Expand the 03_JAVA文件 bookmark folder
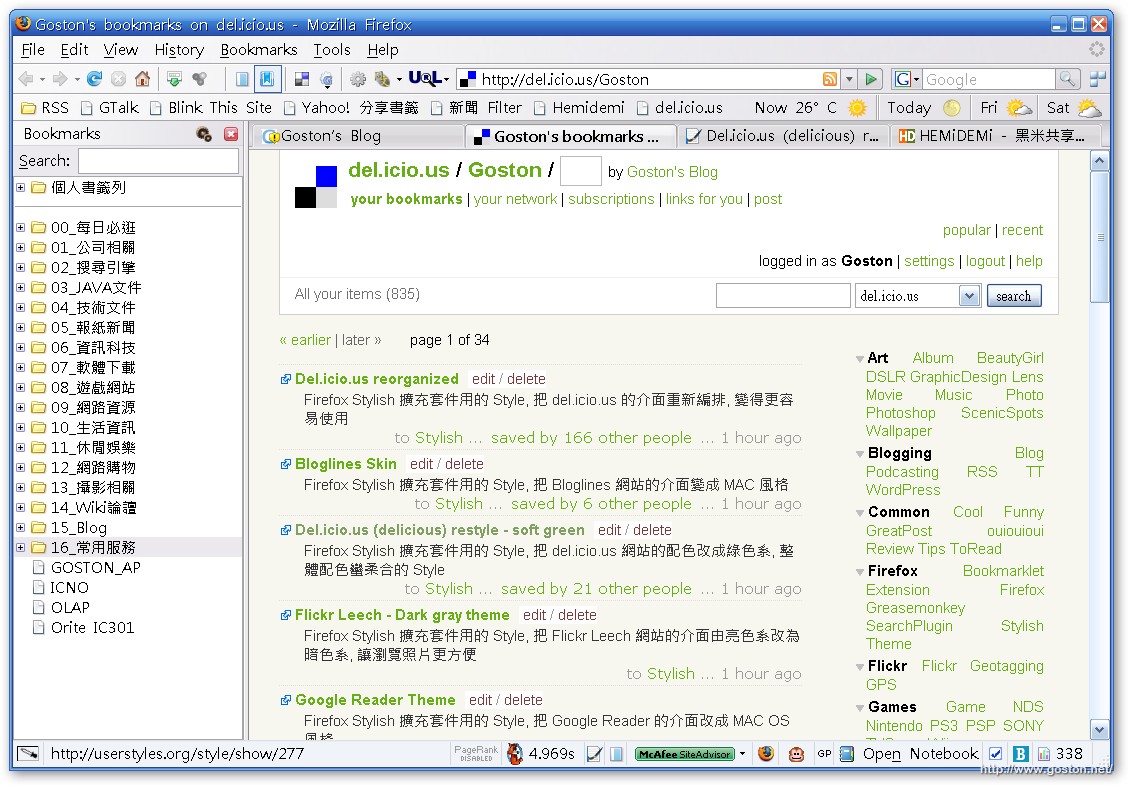 [x=21, y=287]
